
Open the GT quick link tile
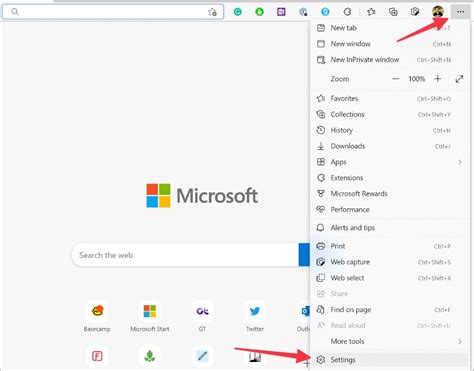click(202, 317)
